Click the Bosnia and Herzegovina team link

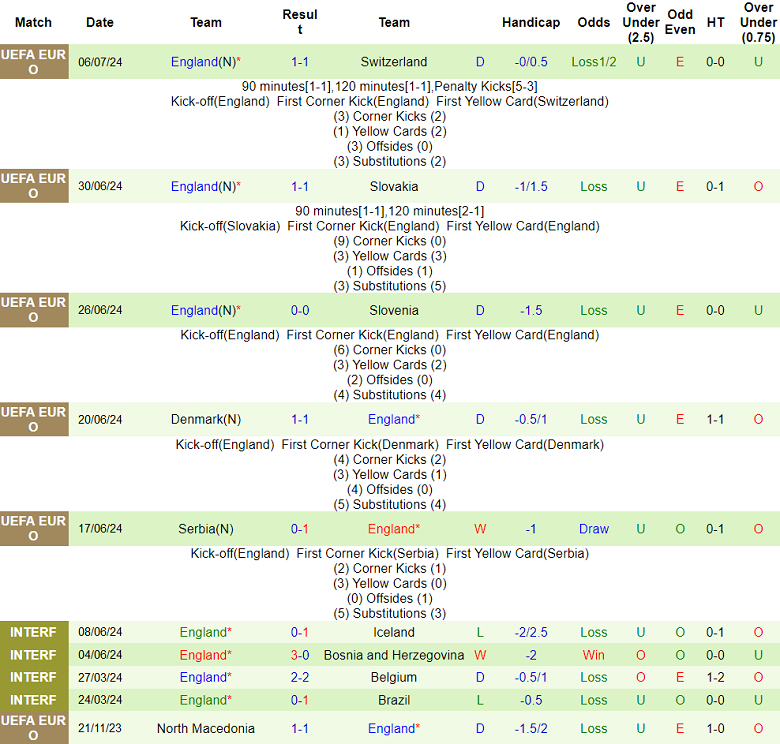tap(393, 655)
